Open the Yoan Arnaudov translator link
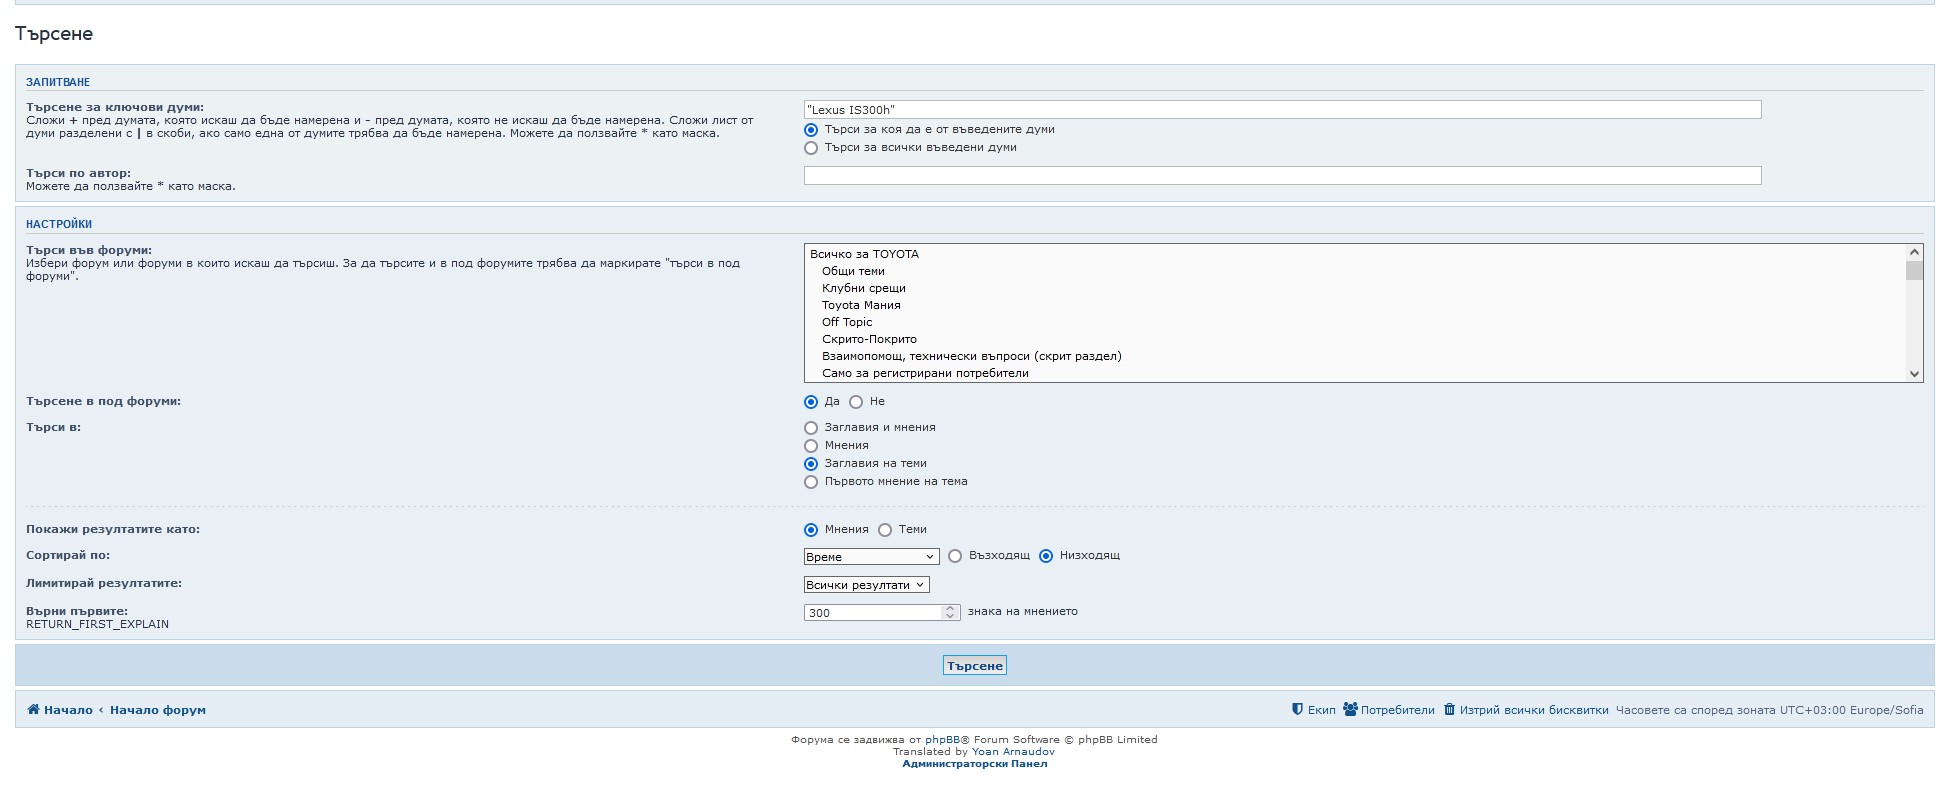The height and width of the screenshot is (789, 1944). tap(1013, 752)
